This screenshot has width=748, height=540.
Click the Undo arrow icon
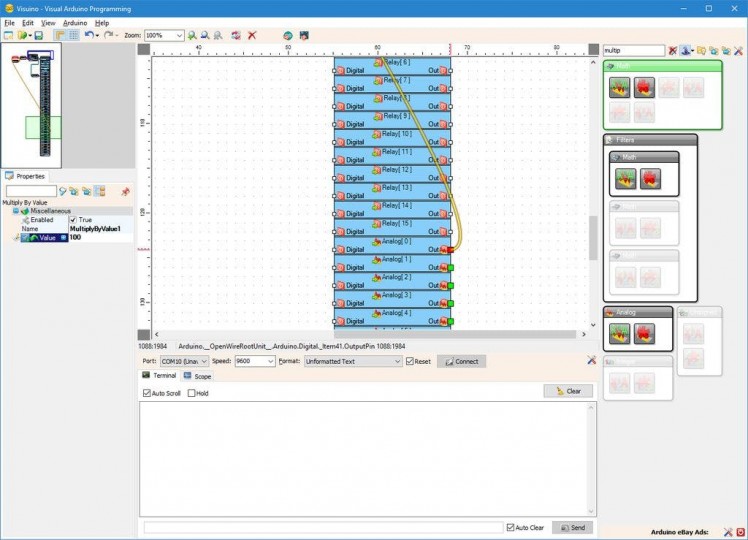[x=89, y=35]
